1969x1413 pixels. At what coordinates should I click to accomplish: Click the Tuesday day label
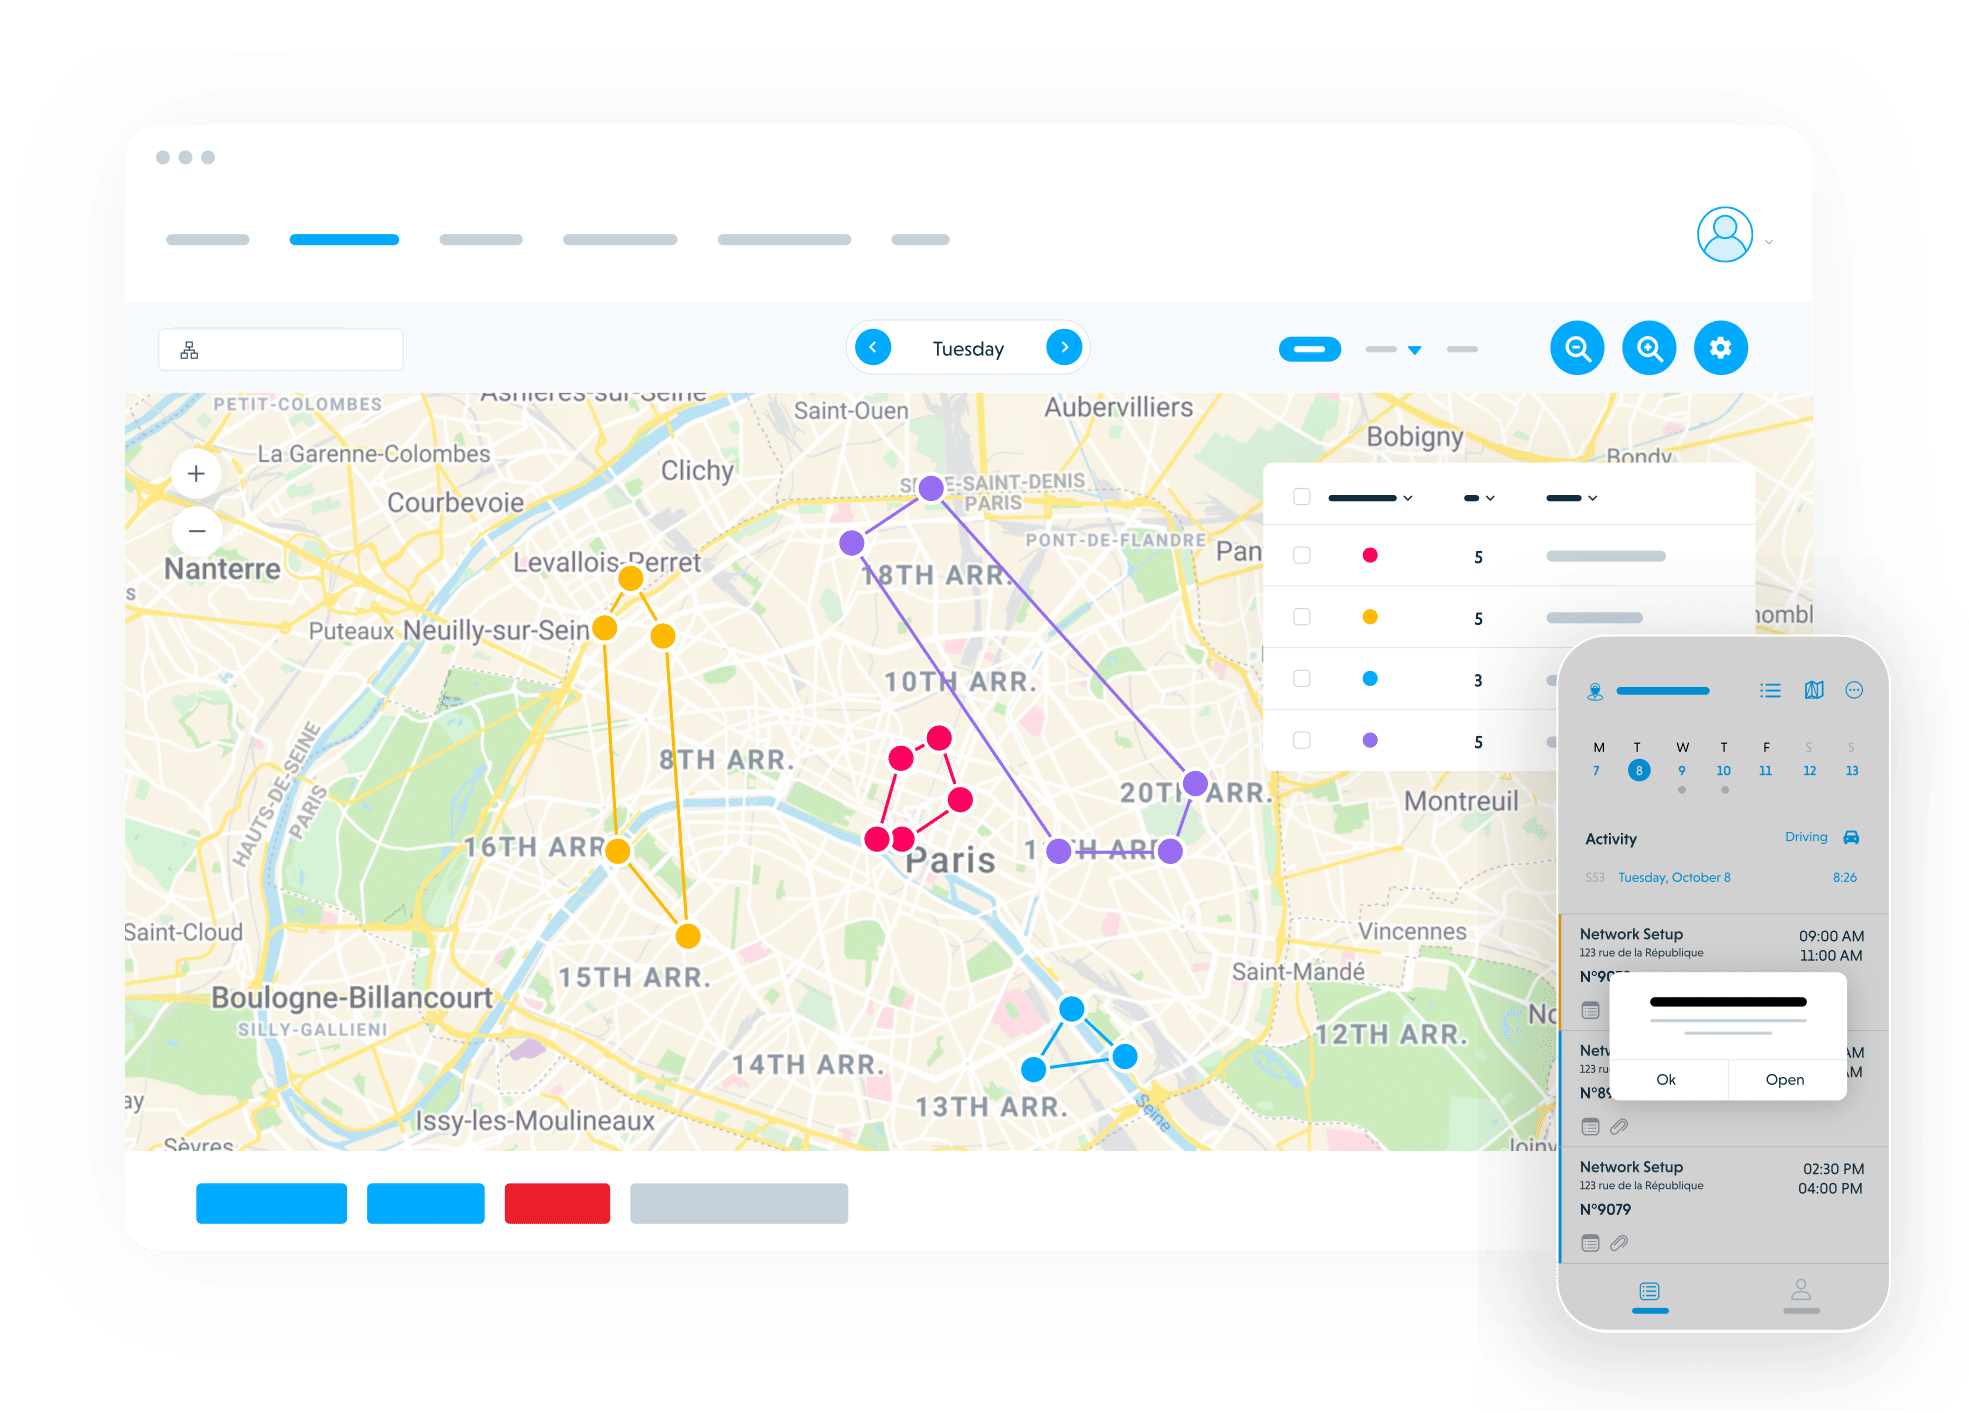[968, 348]
